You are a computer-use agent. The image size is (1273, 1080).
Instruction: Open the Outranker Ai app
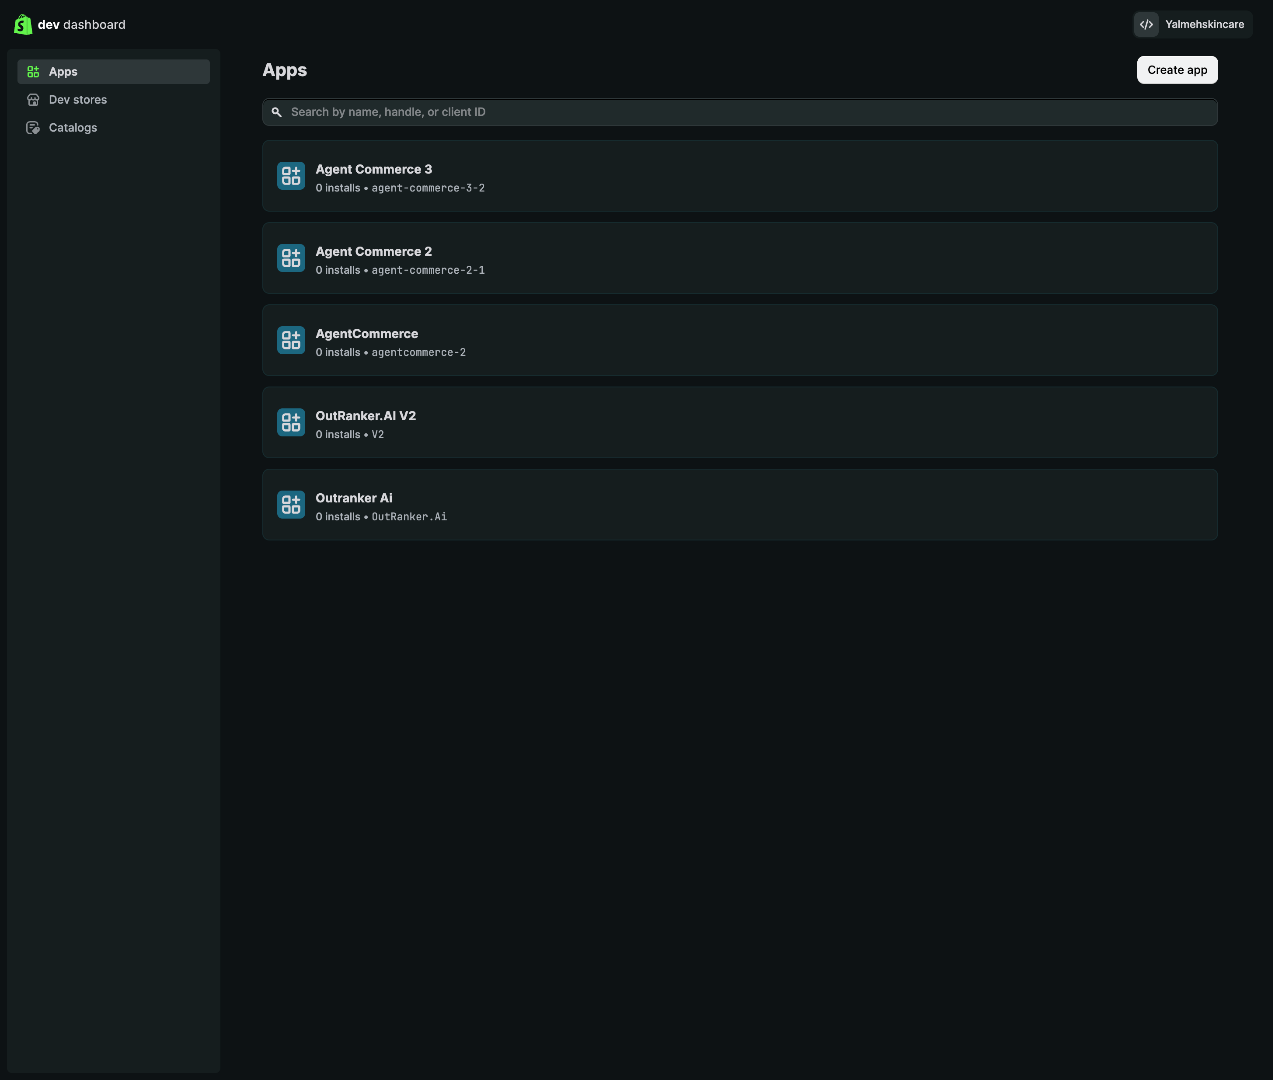tap(740, 504)
